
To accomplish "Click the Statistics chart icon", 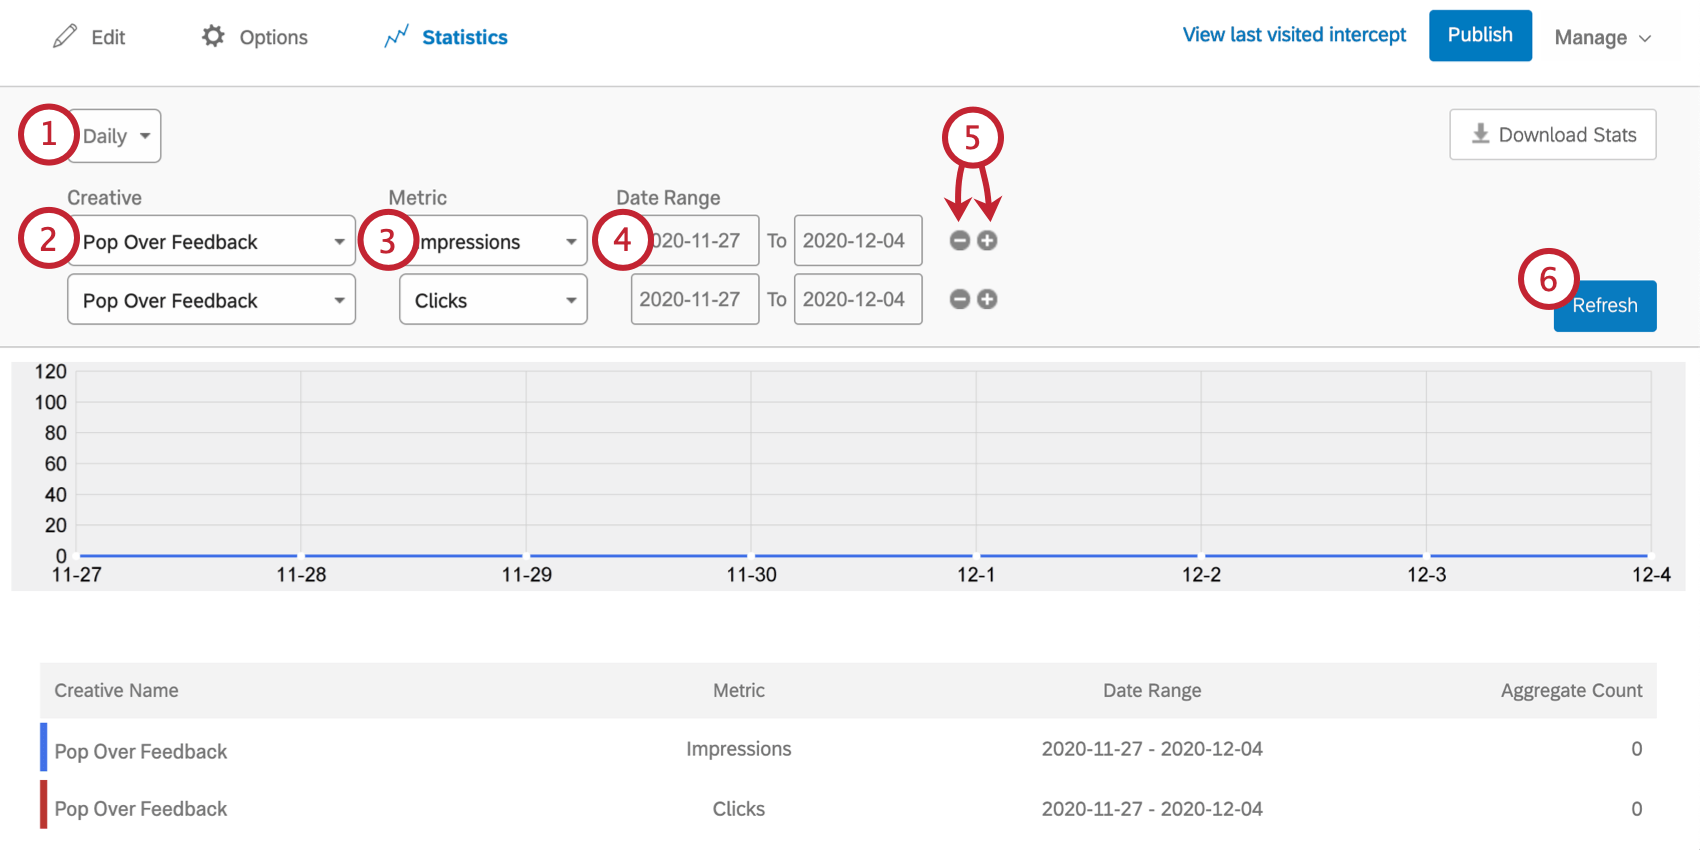I will (397, 37).
